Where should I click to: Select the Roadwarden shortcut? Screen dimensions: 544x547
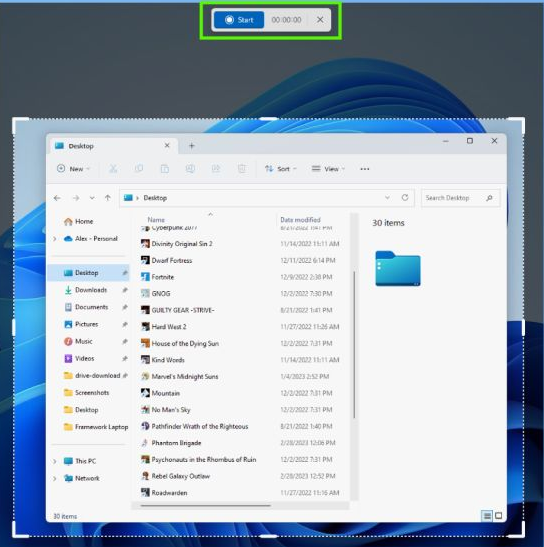(165, 493)
